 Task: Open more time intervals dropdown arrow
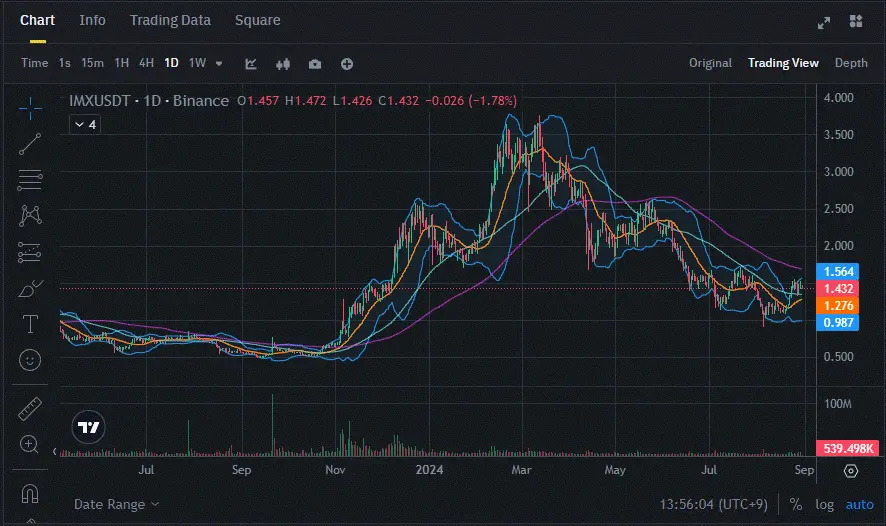pyautogui.click(x=219, y=63)
